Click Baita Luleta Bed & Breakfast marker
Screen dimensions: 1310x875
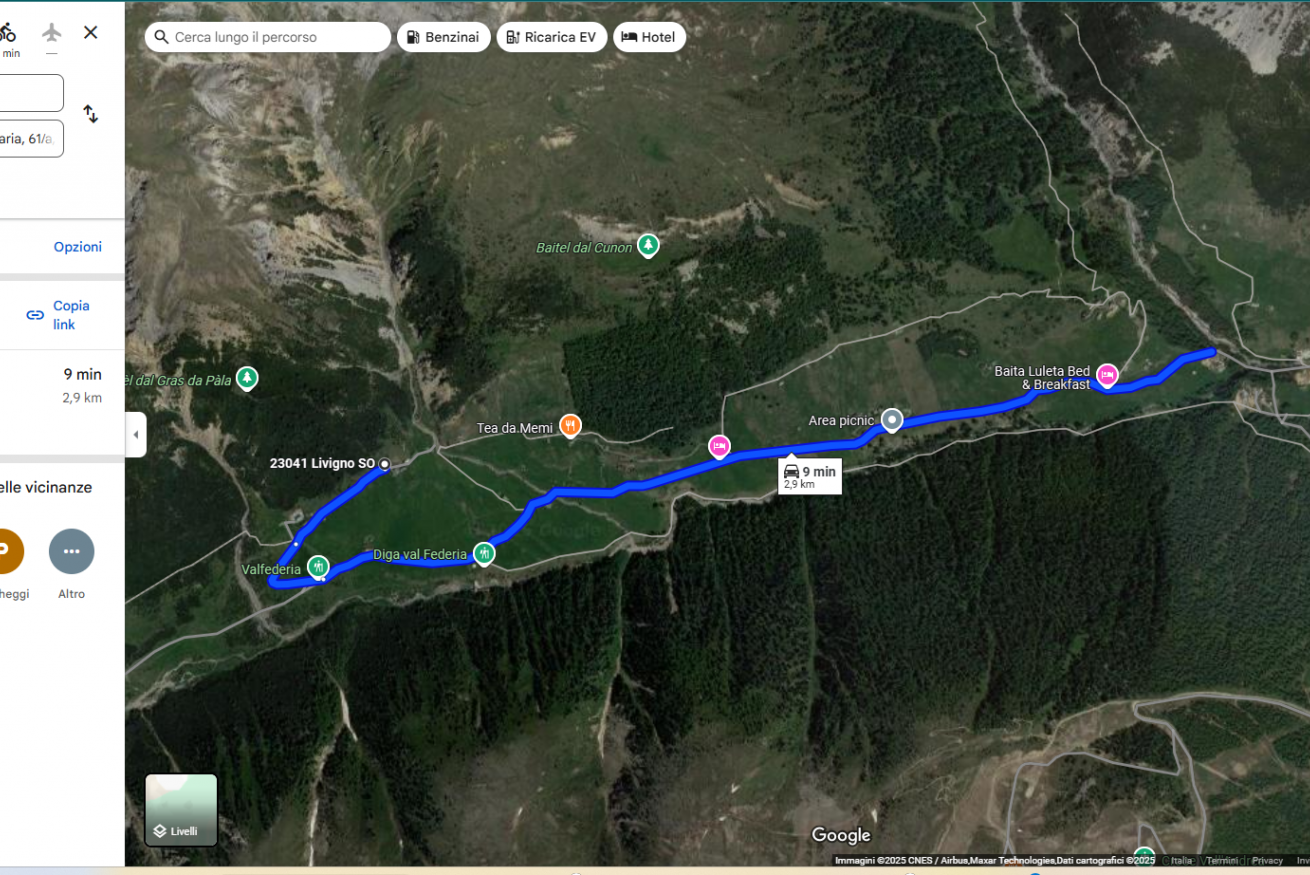pyautogui.click(x=1107, y=375)
